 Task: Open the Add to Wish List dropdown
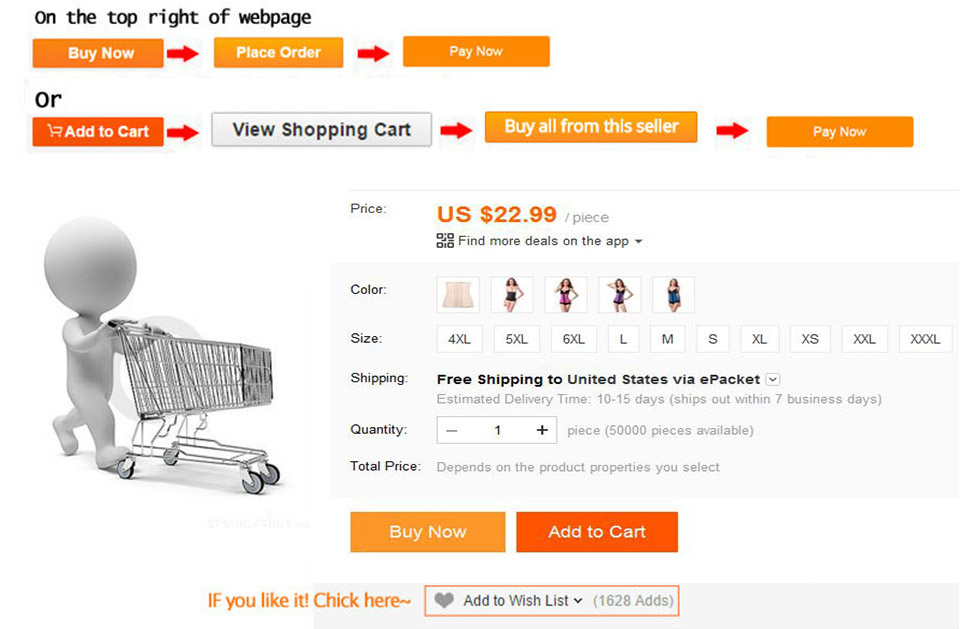tap(578, 601)
